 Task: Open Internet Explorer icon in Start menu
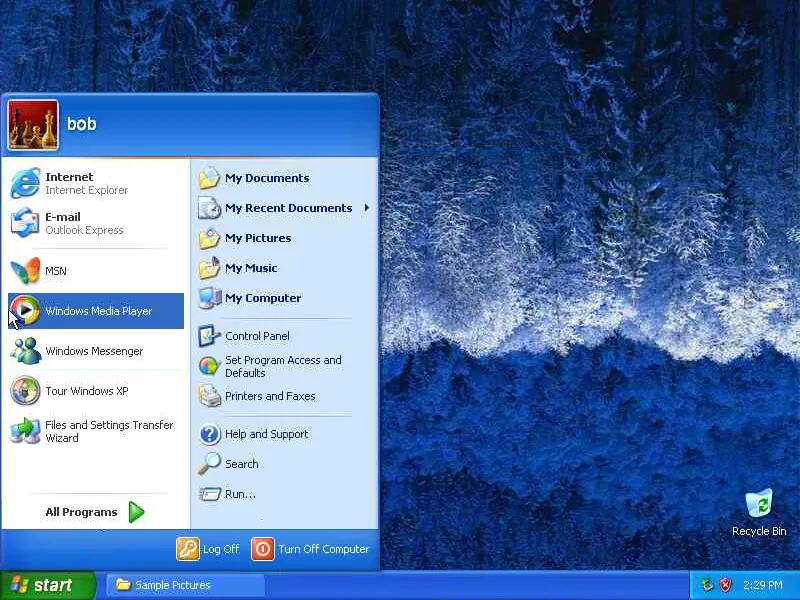(x=25, y=183)
